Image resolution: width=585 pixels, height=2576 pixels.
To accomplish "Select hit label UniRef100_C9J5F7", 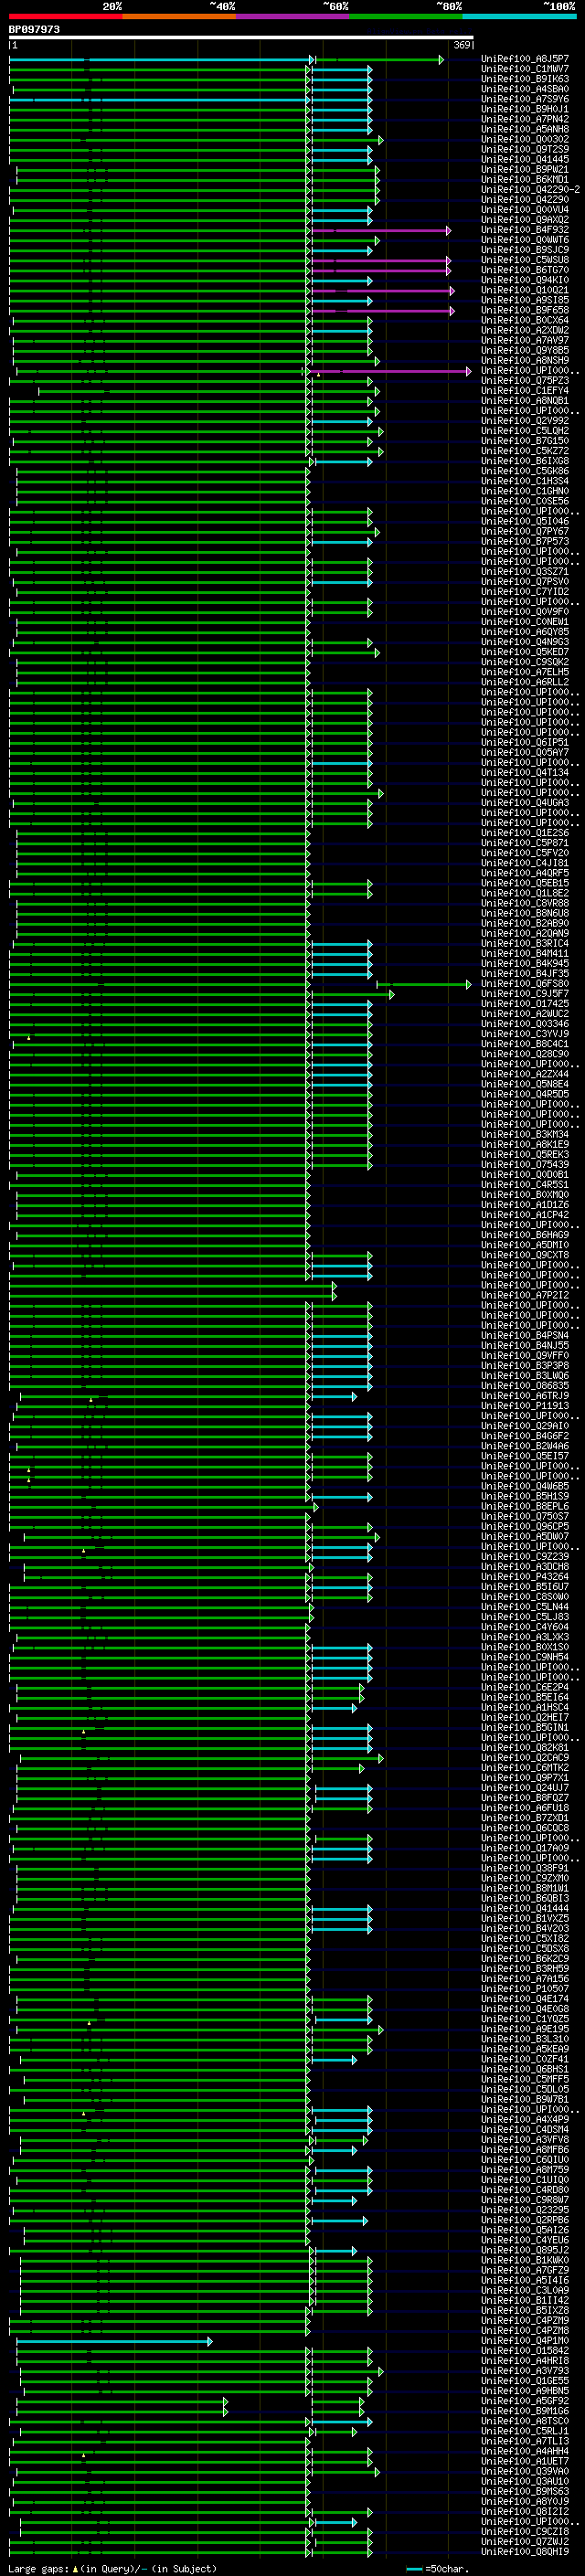I will click(x=525, y=994).
